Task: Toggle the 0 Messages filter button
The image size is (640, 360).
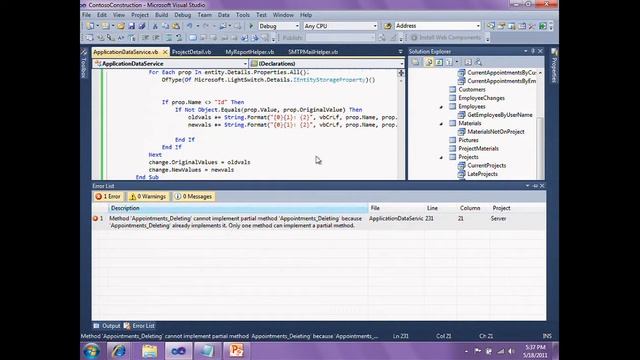Action: tap(193, 197)
